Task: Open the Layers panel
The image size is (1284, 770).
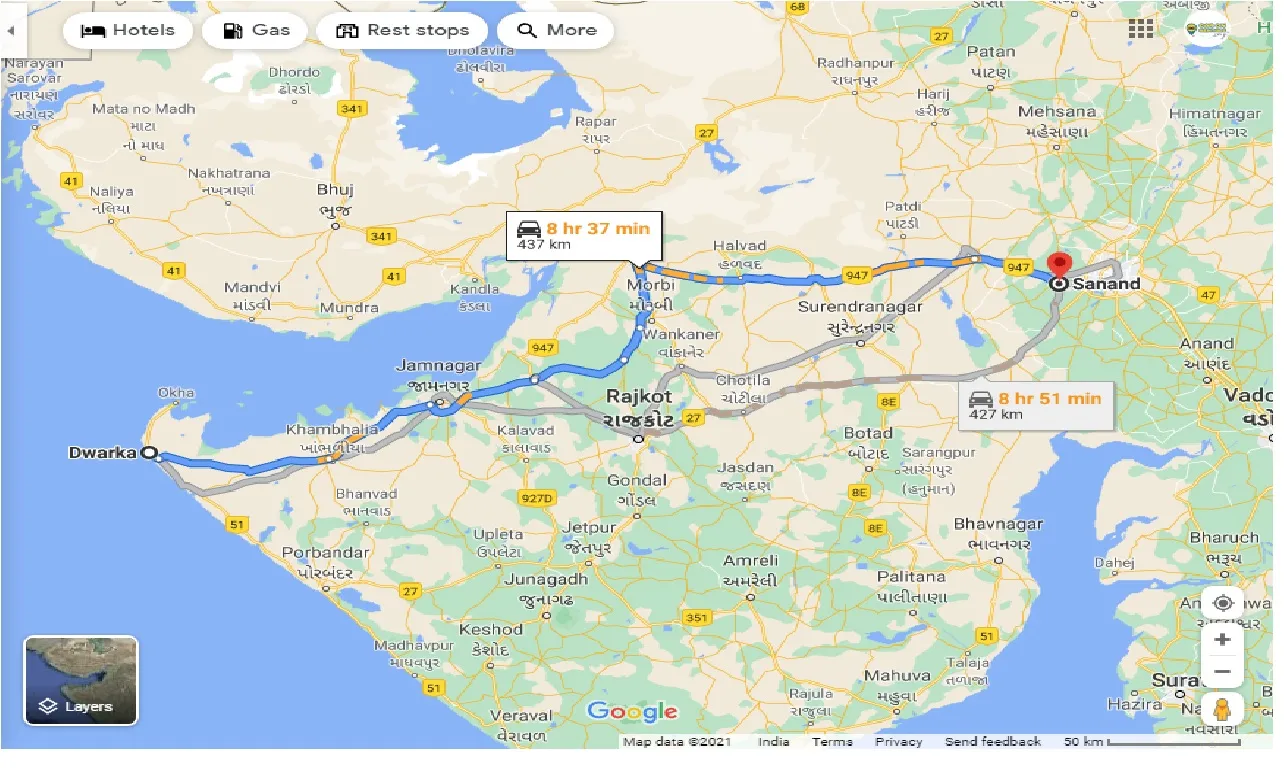Action: pos(80,706)
